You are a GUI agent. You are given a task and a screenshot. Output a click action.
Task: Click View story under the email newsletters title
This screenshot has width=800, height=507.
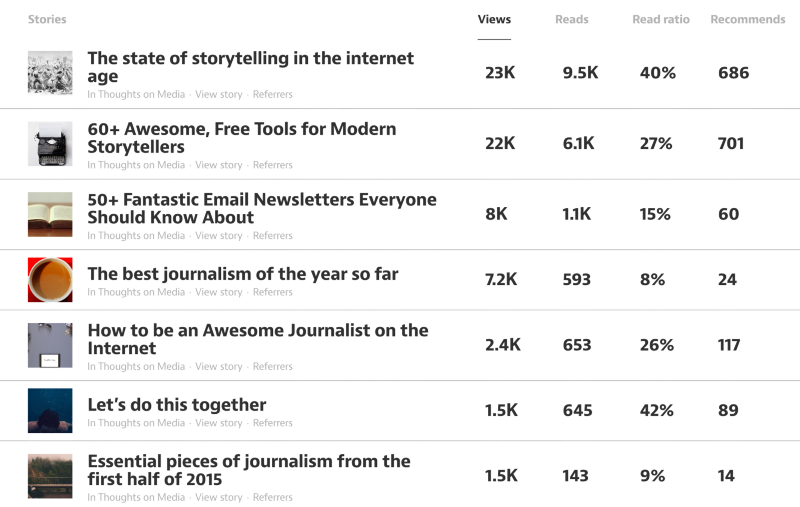click(219, 236)
